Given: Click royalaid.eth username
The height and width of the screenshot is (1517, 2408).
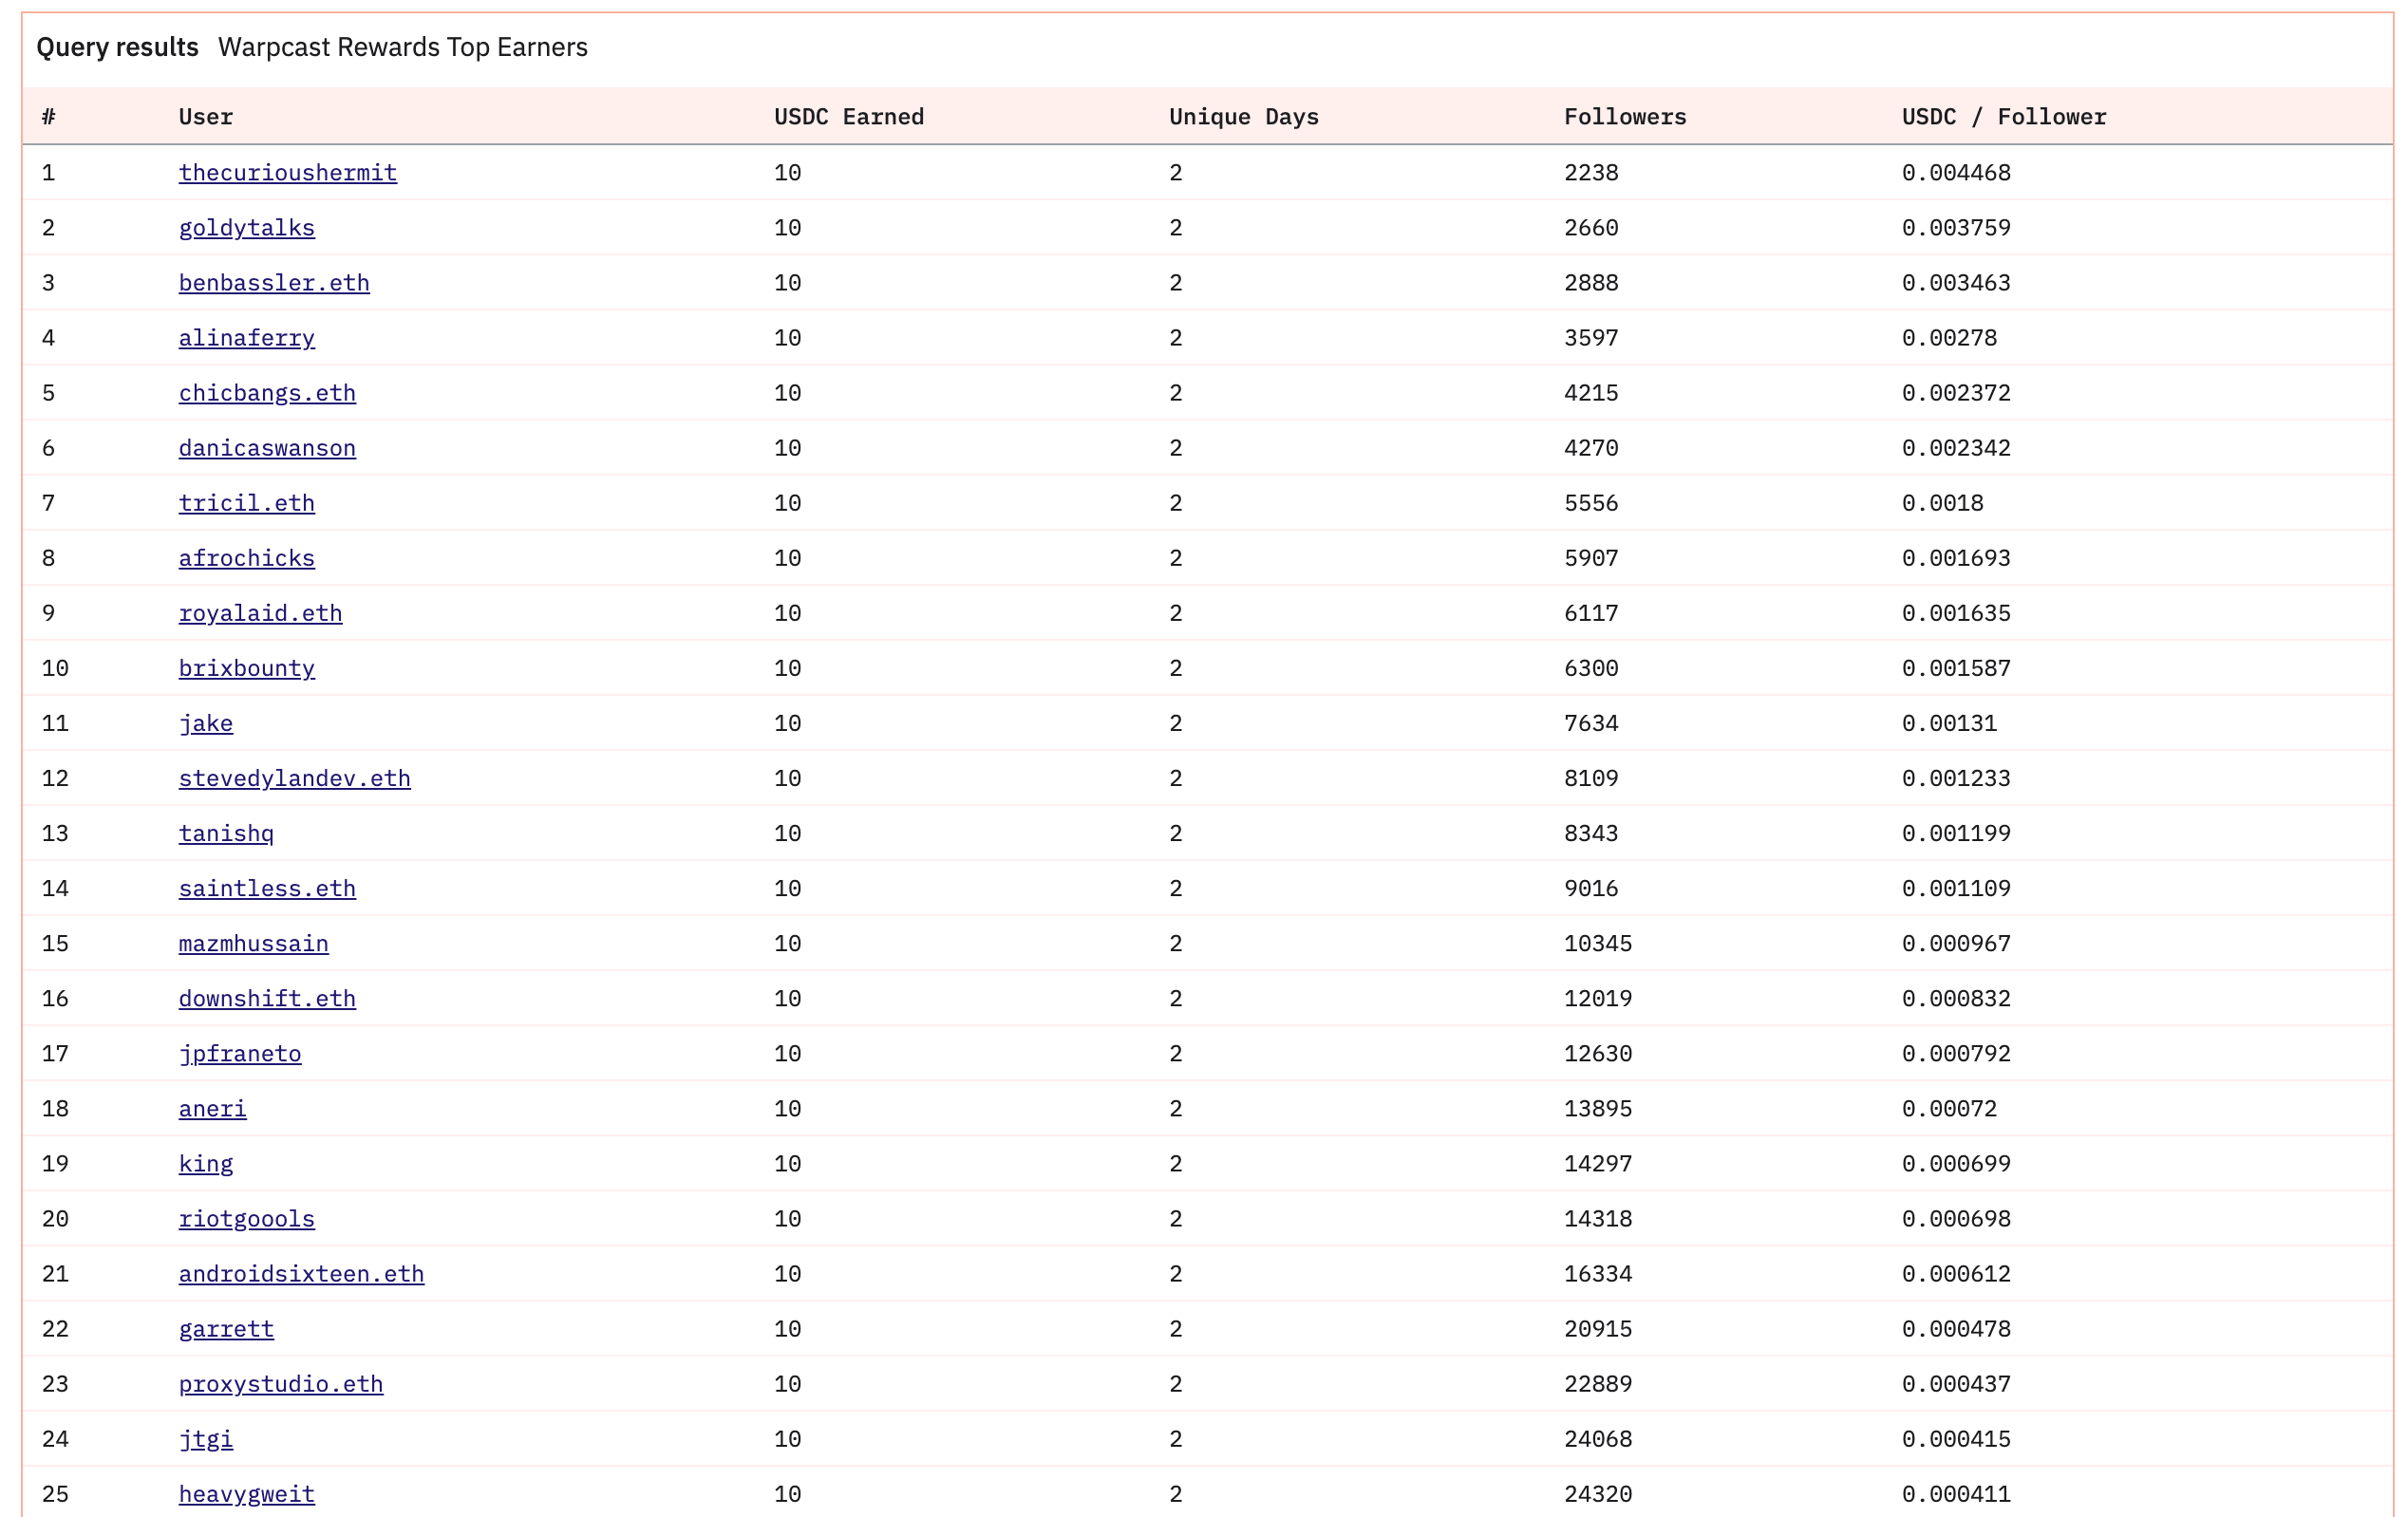Looking at the screenshot, I should tap(260, 612).
